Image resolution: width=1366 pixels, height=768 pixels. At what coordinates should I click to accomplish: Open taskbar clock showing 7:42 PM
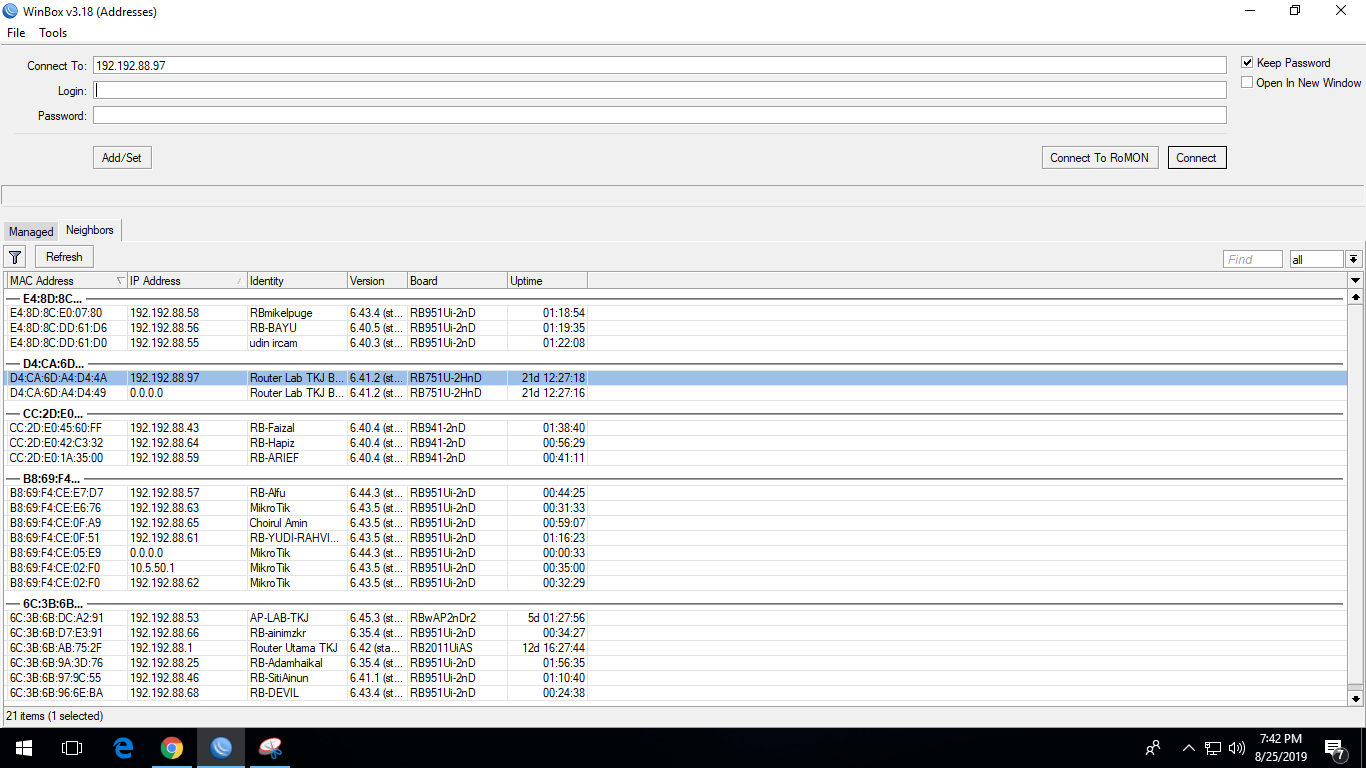click(1281, 747)
